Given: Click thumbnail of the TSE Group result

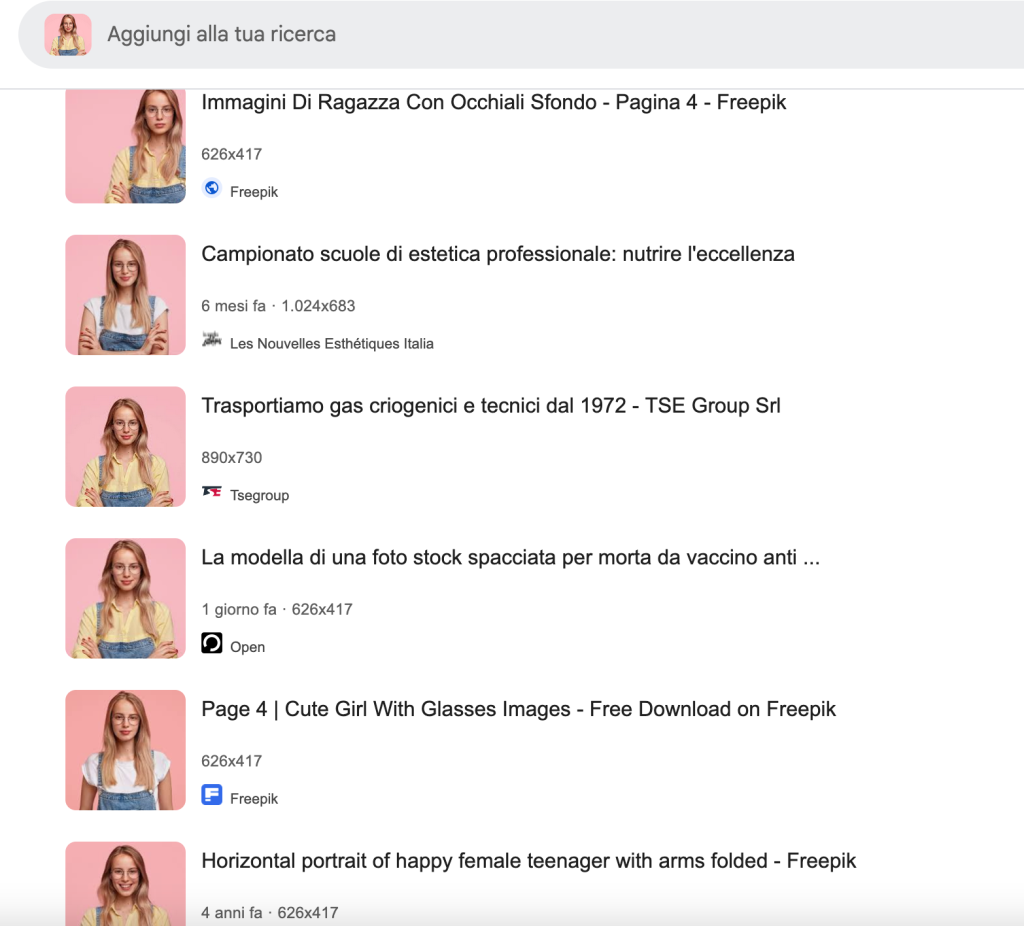Looking at the screenshot, I should tap(125, 447).
